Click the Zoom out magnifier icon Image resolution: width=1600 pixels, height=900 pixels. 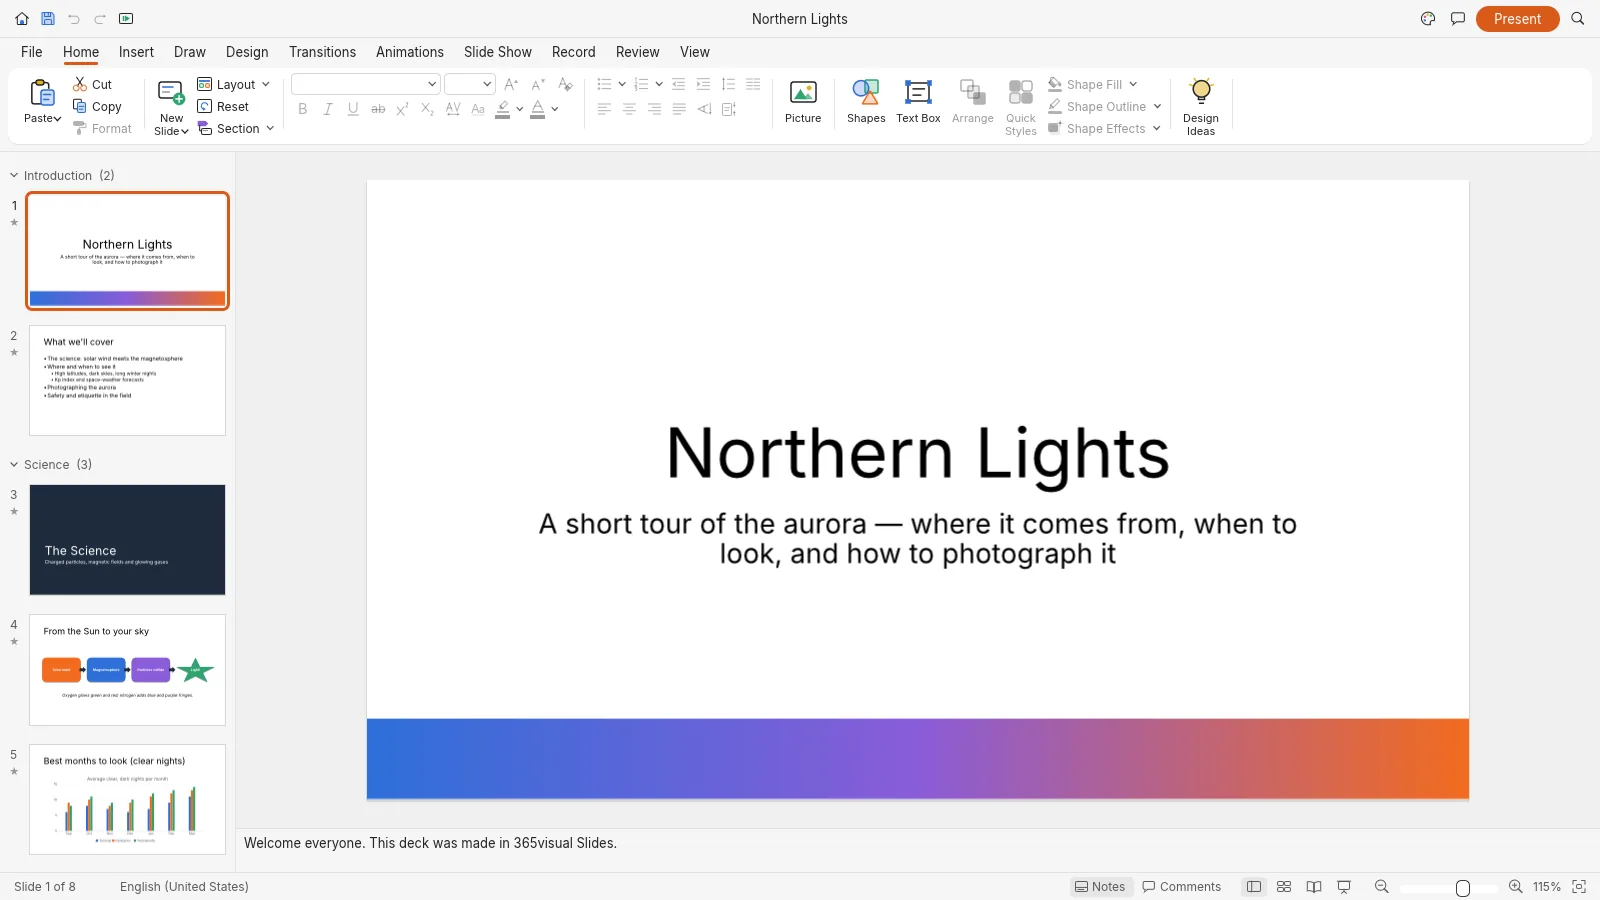[x=1382, y=887]
